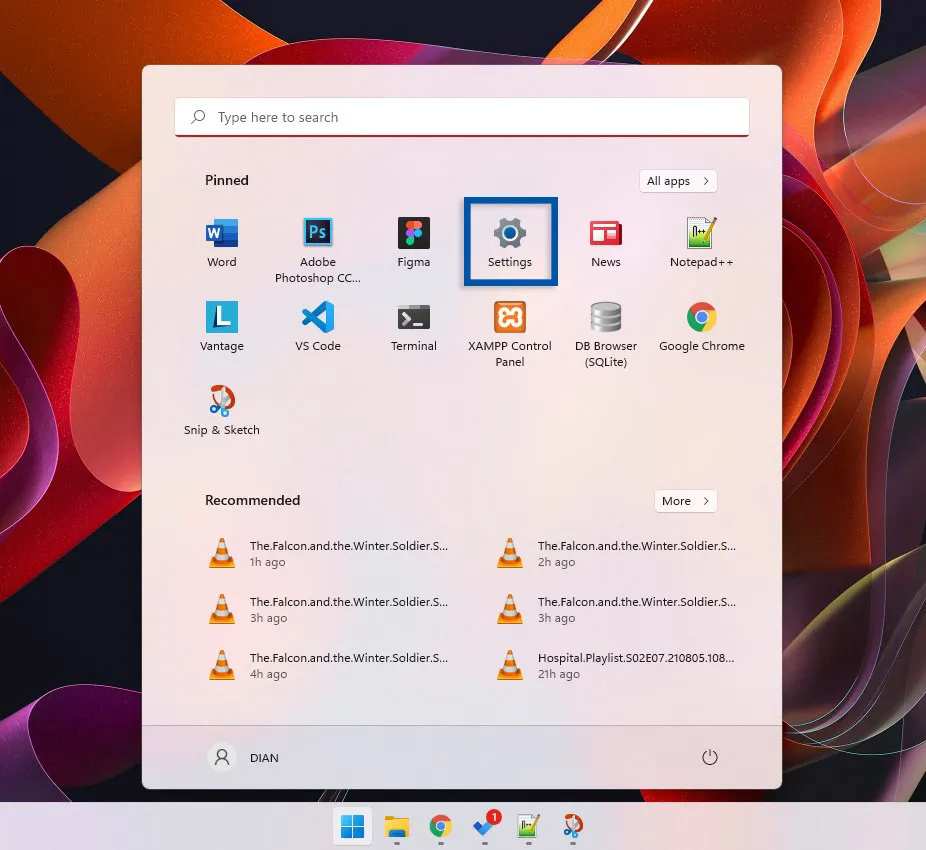Show More recommended items

coord(685,501)
